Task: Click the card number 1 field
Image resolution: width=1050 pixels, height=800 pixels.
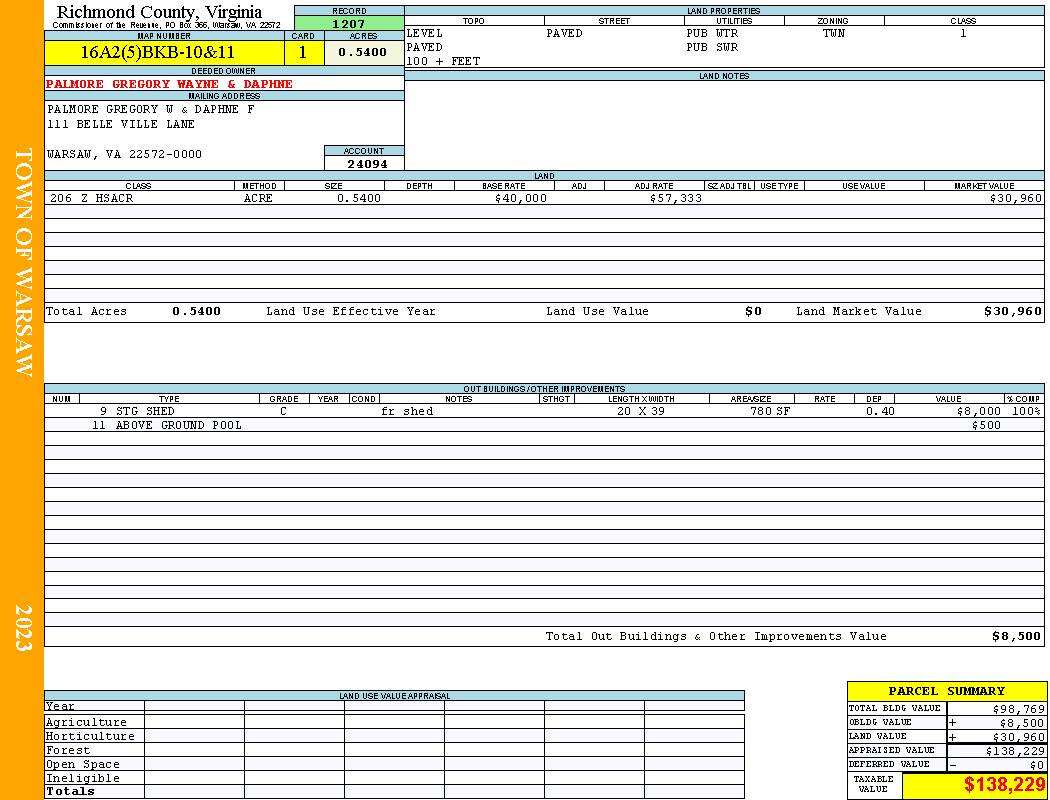Action: [303, 52]
